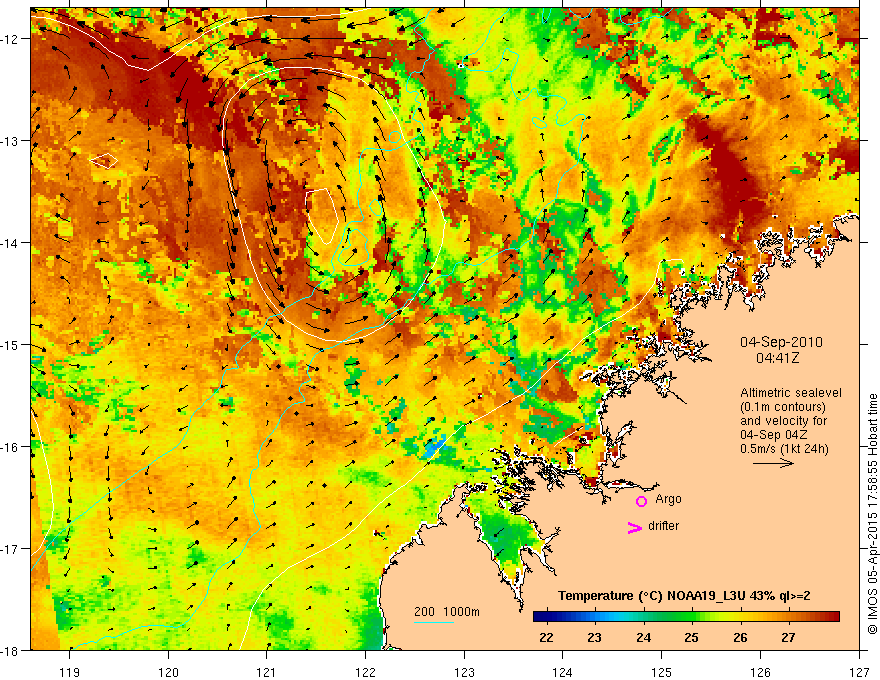Image resolution: width=880 pixels, height=680 pixels.
Task: Click the 'Temperature (°C) NOAA19_L3U 43% ql>=2' title
Action: [684, 596]
